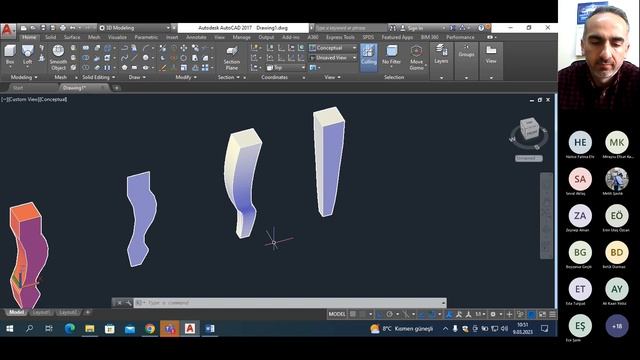
Task: Open the Section Plane tool
Action: 231,58
